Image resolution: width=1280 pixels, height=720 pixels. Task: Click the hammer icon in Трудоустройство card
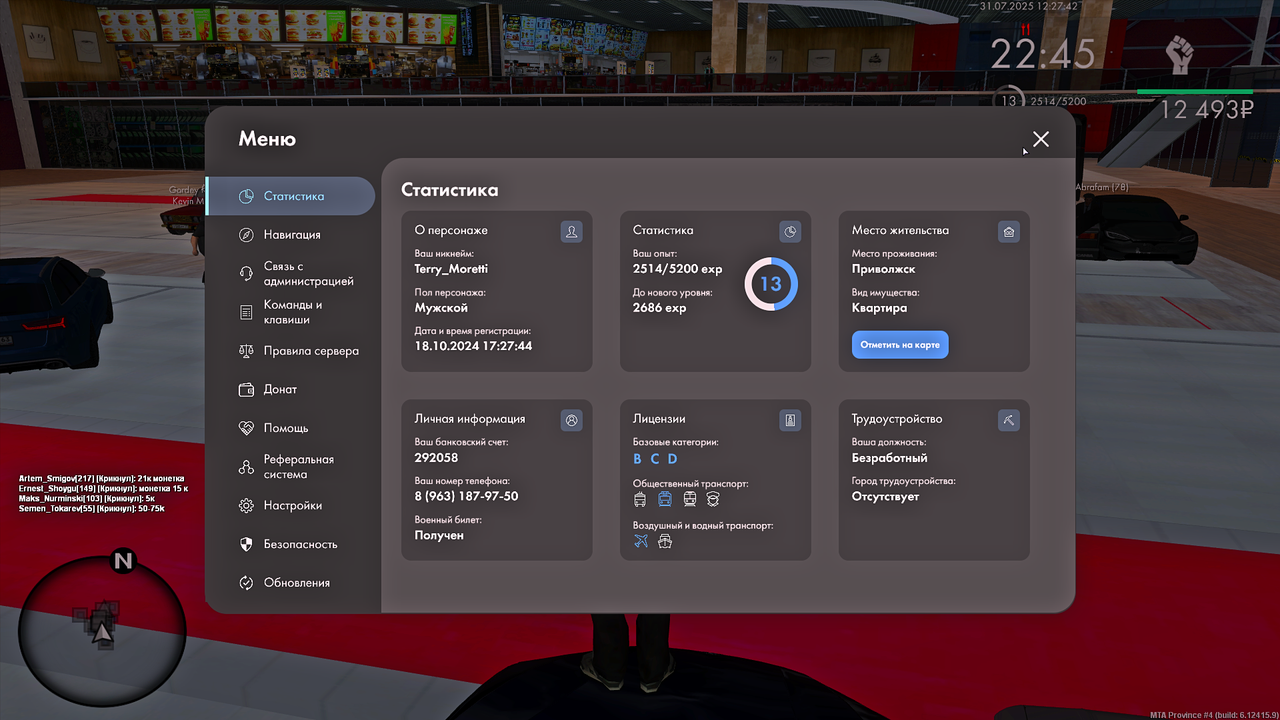click(1009, 420)
